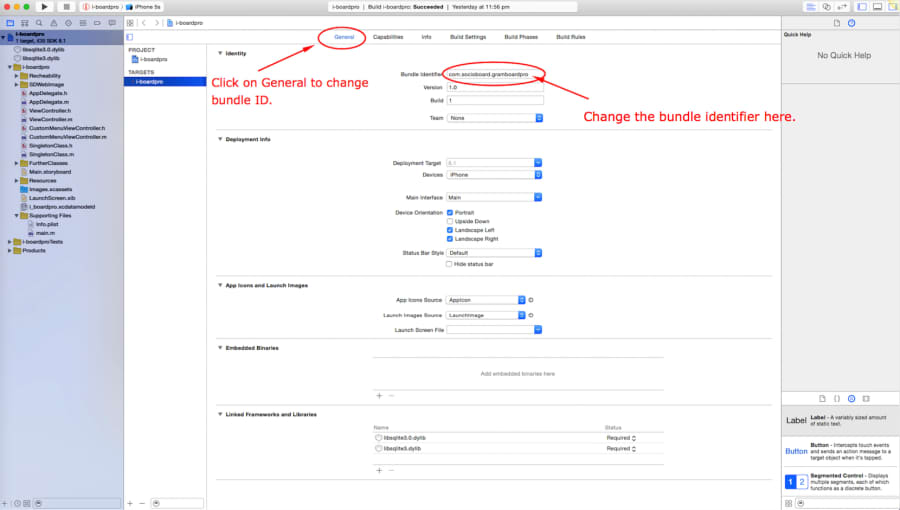This screenshot has width=900, height=510.
Task: Switch to the Build Rules tab
Action: [x=571, y=37]
